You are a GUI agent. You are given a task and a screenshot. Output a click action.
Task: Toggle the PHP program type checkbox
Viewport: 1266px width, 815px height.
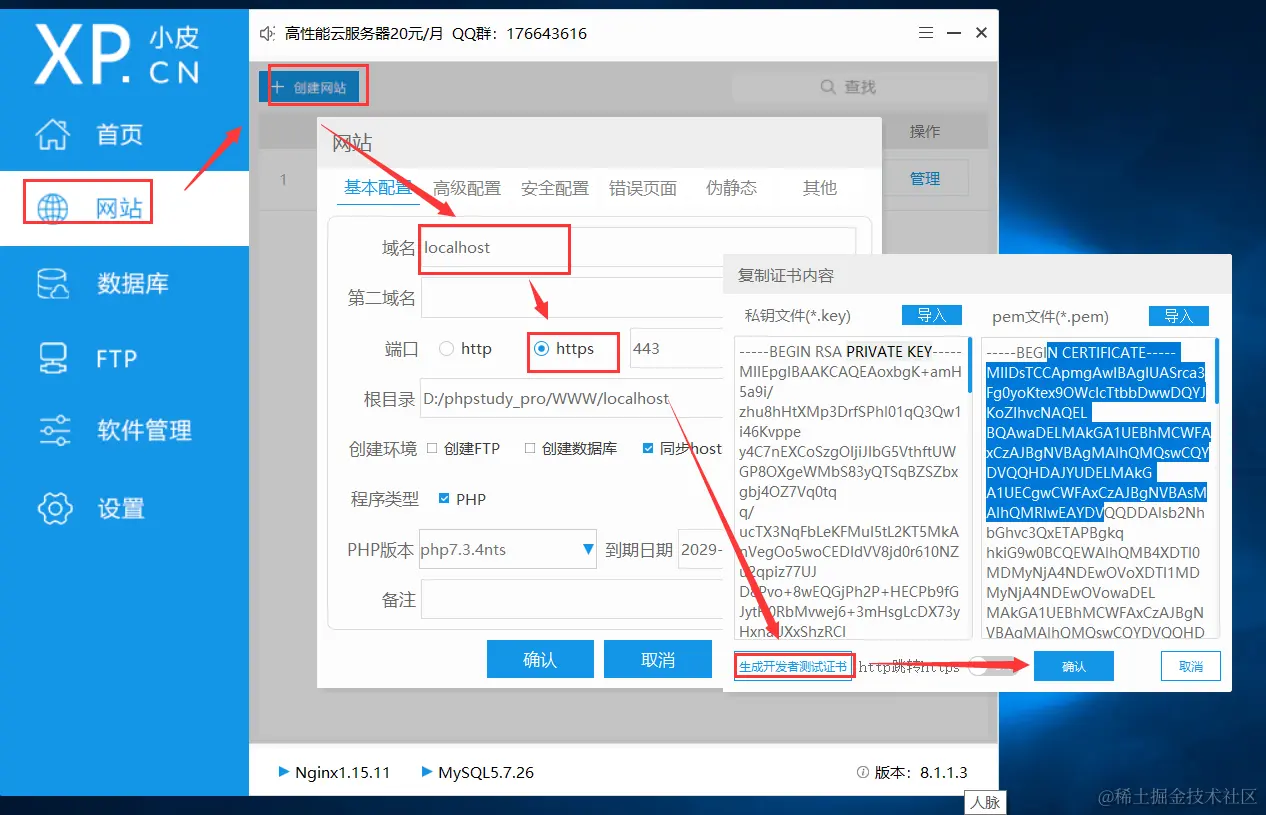tap(444, 499)
